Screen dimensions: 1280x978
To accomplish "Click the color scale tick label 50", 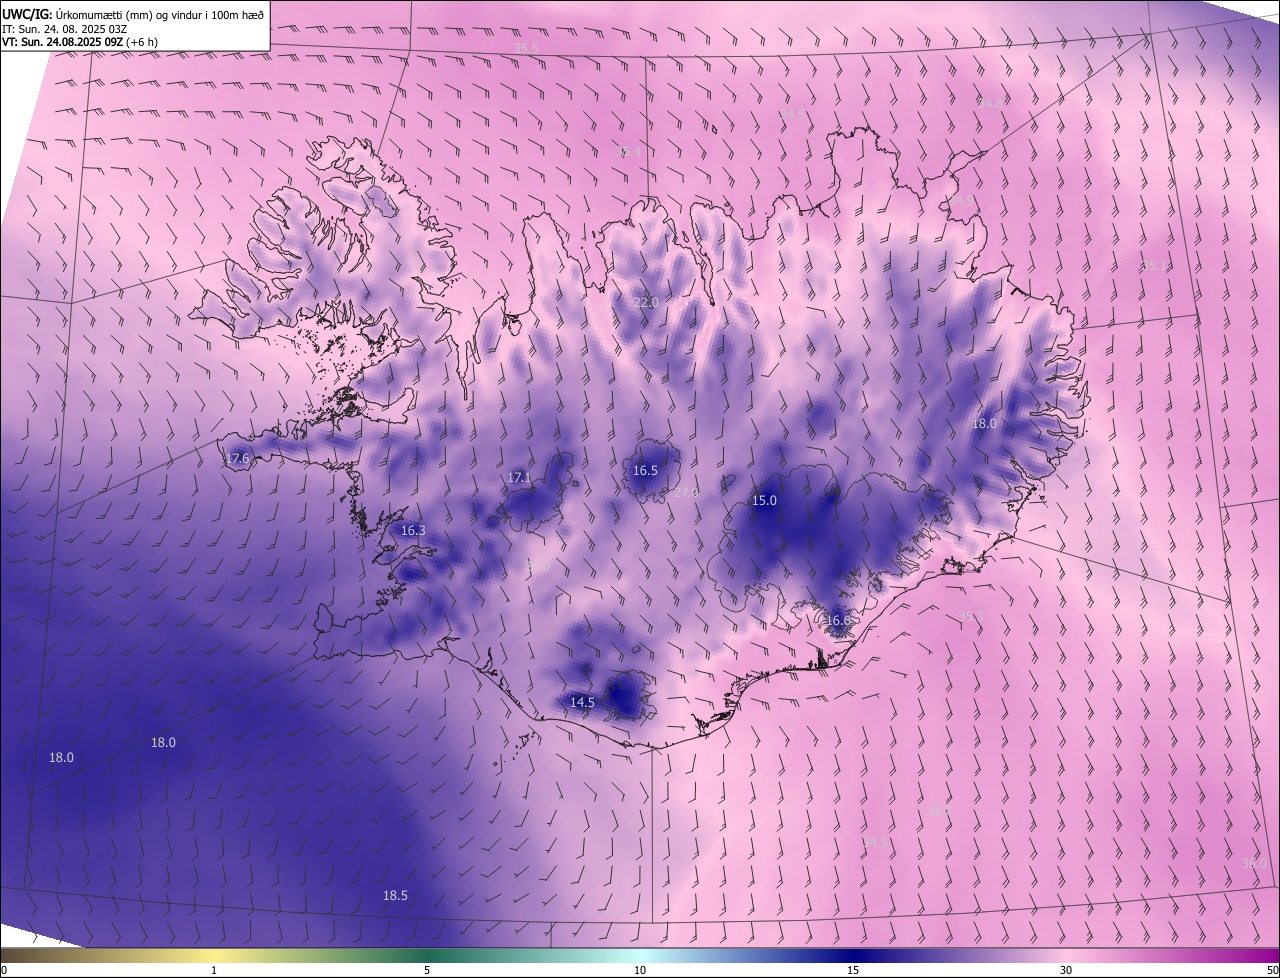I will click(1272, 971).
